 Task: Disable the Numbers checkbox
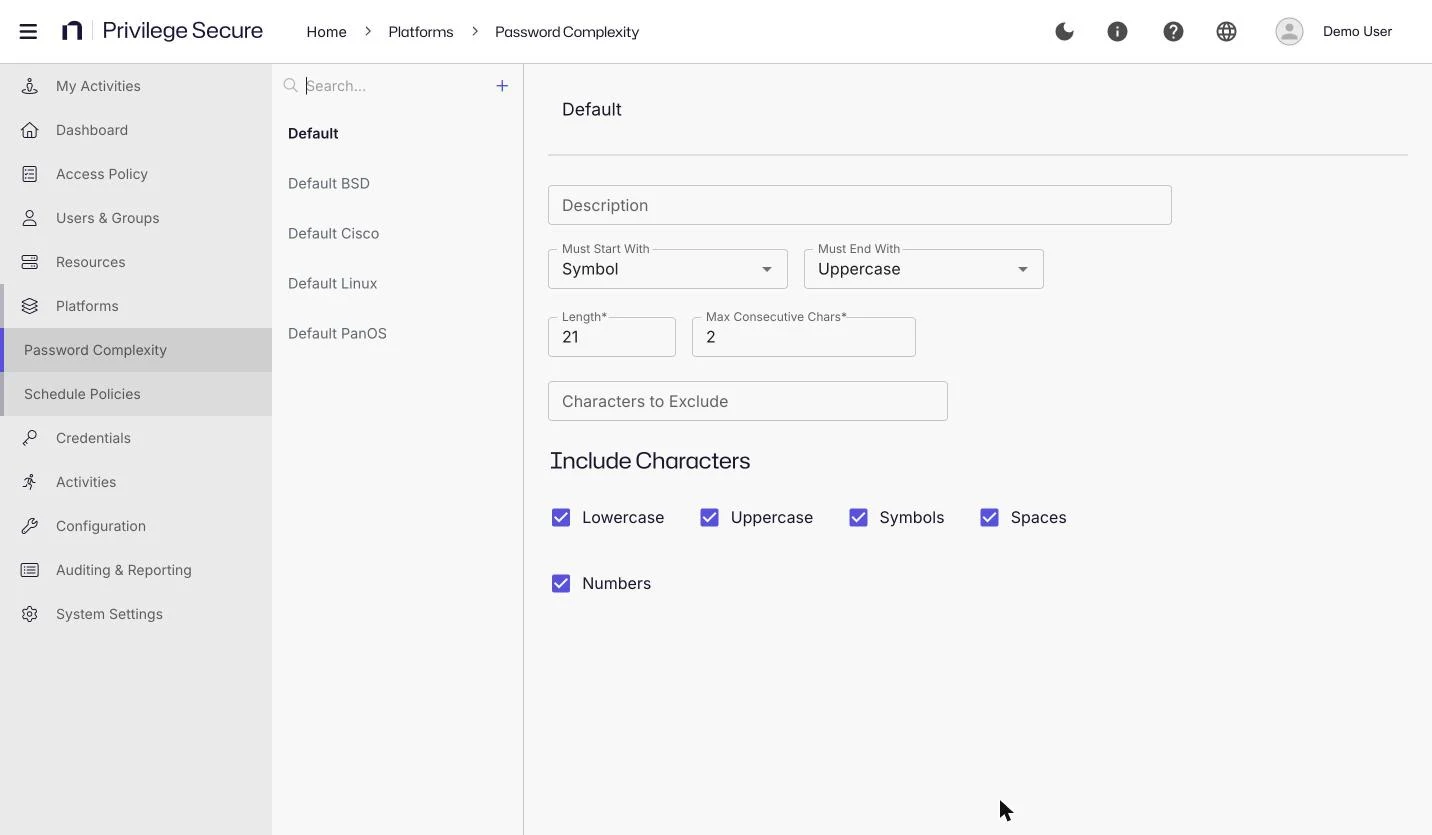(561, 583)
